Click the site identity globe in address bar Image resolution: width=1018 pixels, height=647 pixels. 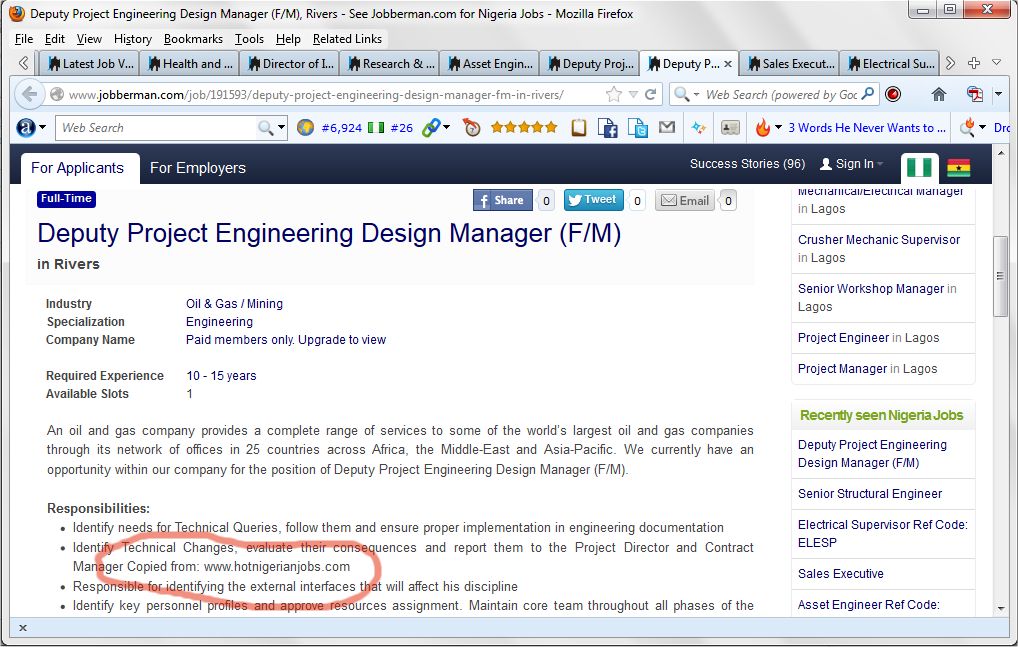[57, 95]
